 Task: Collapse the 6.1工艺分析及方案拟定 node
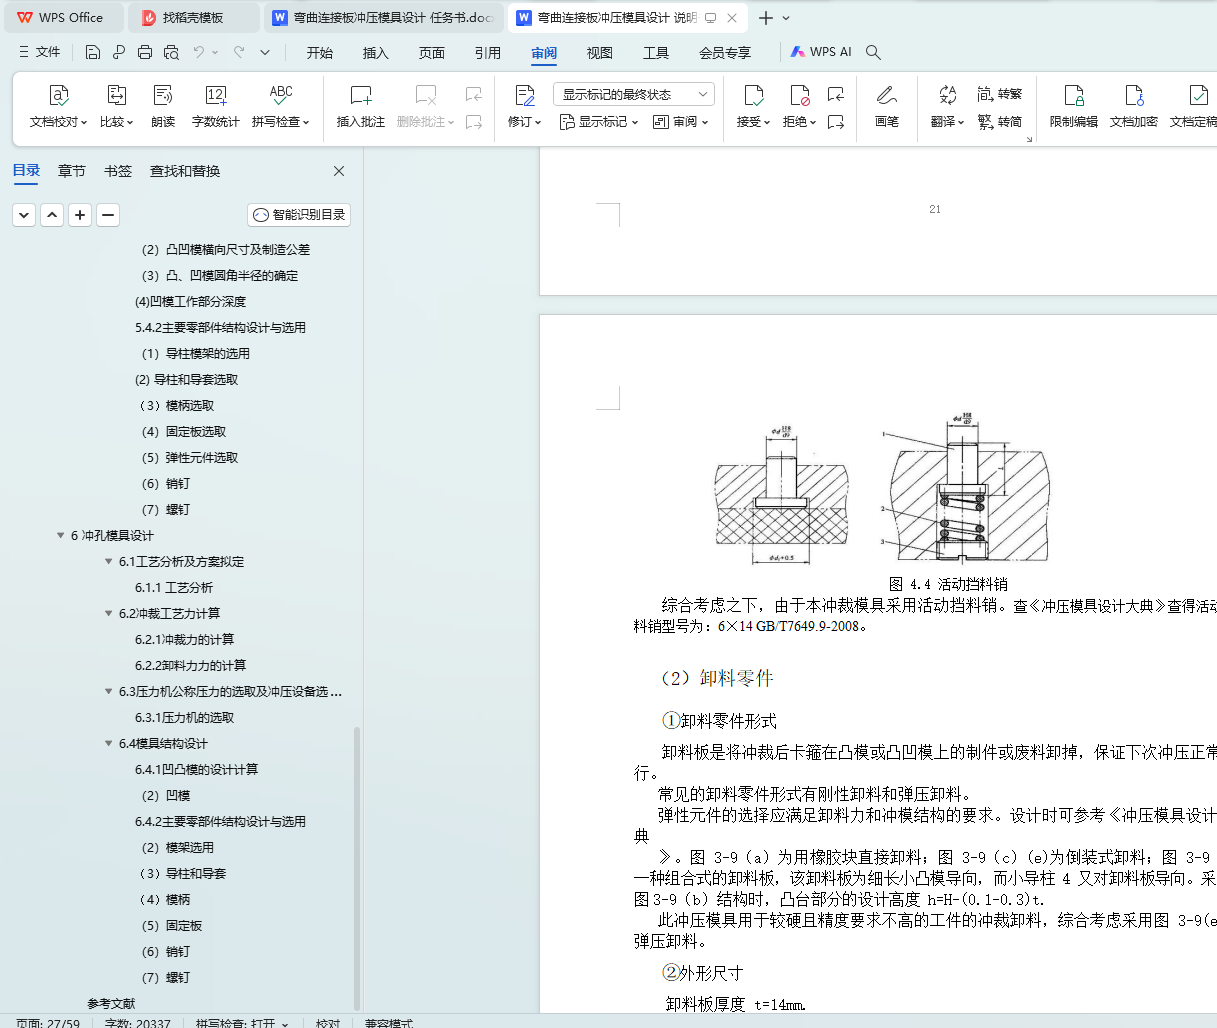click(x=109, y=561)
